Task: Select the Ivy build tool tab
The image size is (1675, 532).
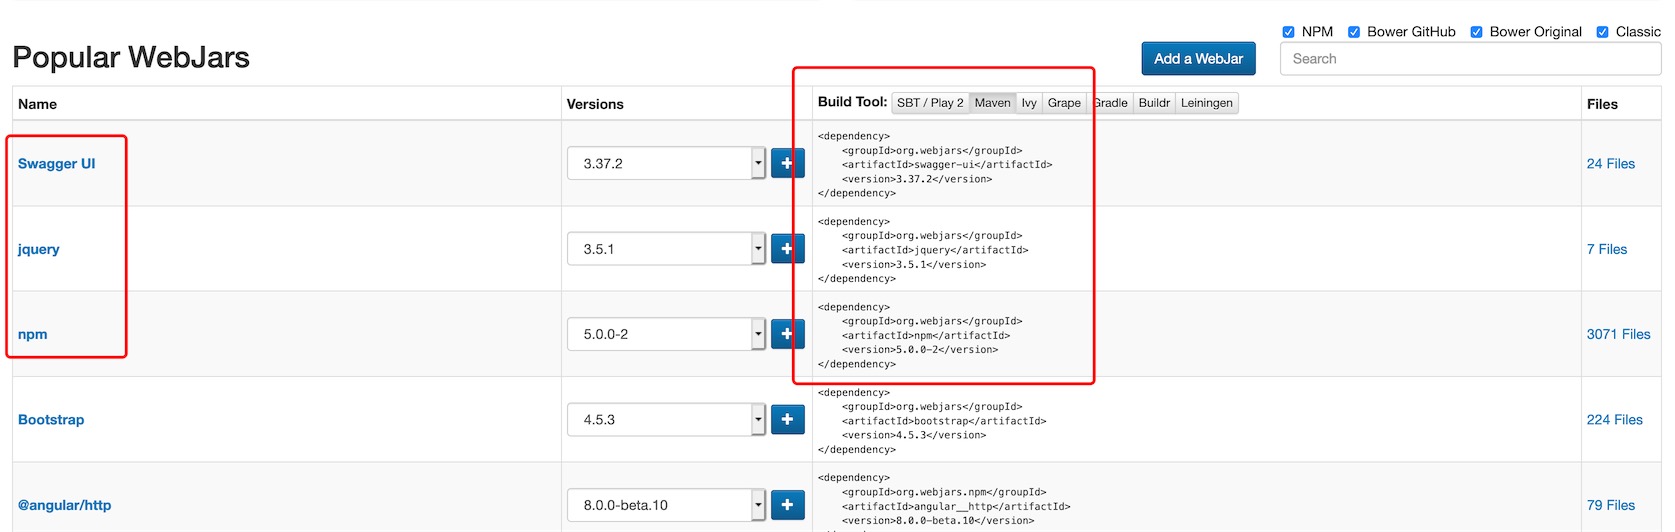Action: pyautogui.click(x=1029, y=103)
